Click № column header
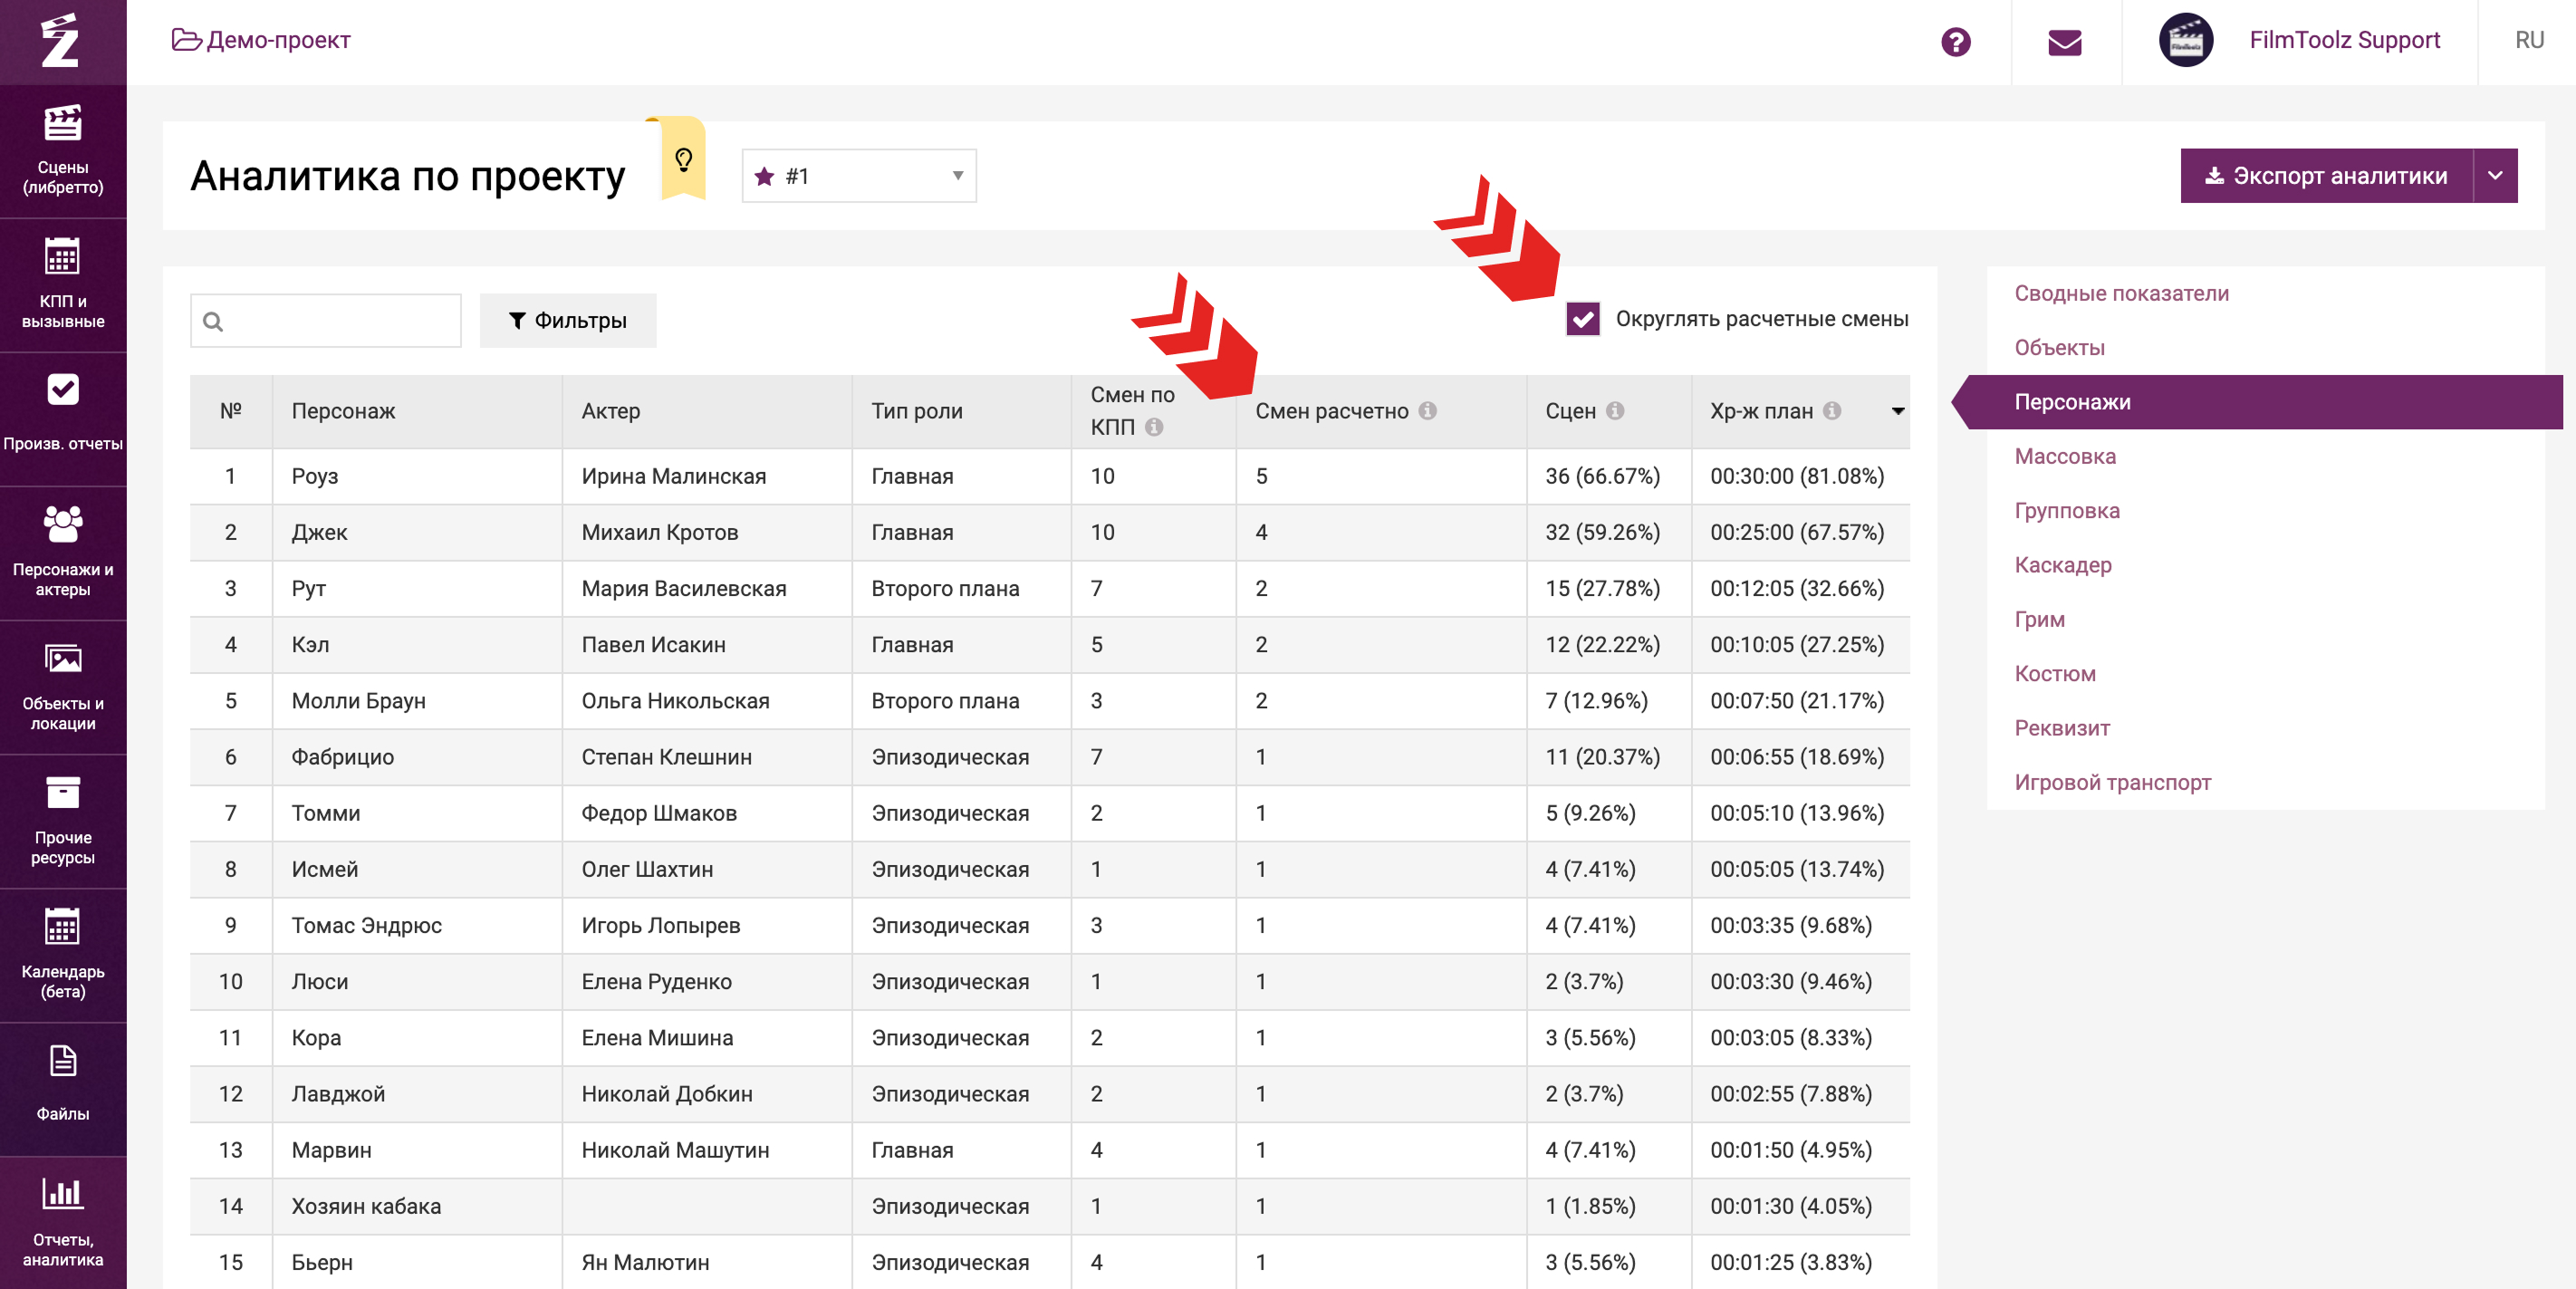The image size is (2576, 1289). point(231,411)
